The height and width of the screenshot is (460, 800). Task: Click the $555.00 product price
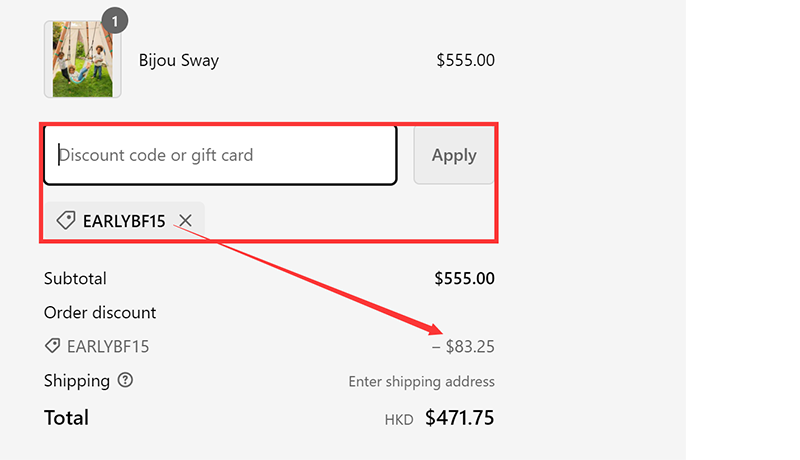point(465,60)
